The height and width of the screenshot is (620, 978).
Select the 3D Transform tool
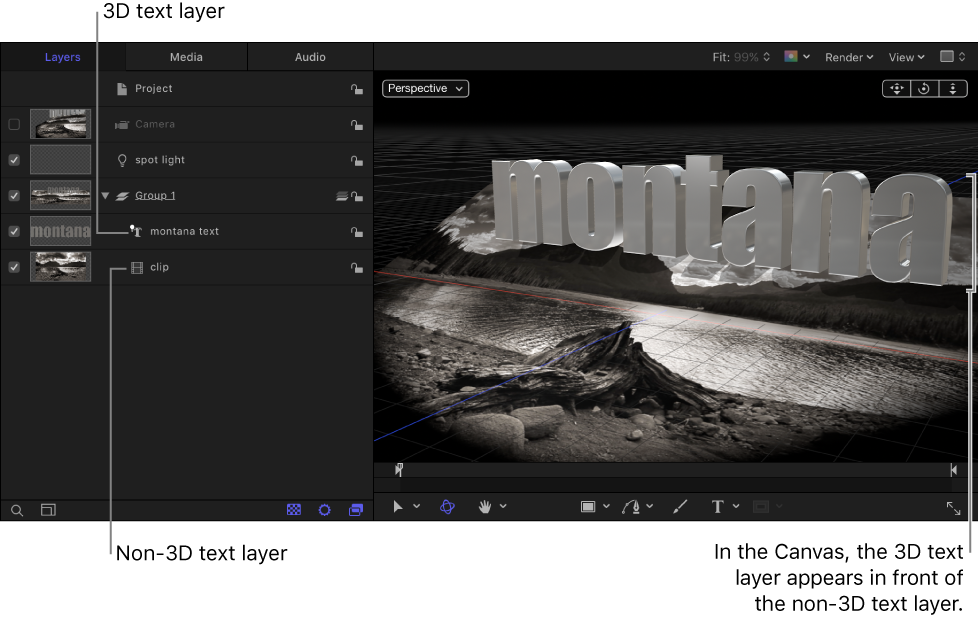click(x=447, y=507)
